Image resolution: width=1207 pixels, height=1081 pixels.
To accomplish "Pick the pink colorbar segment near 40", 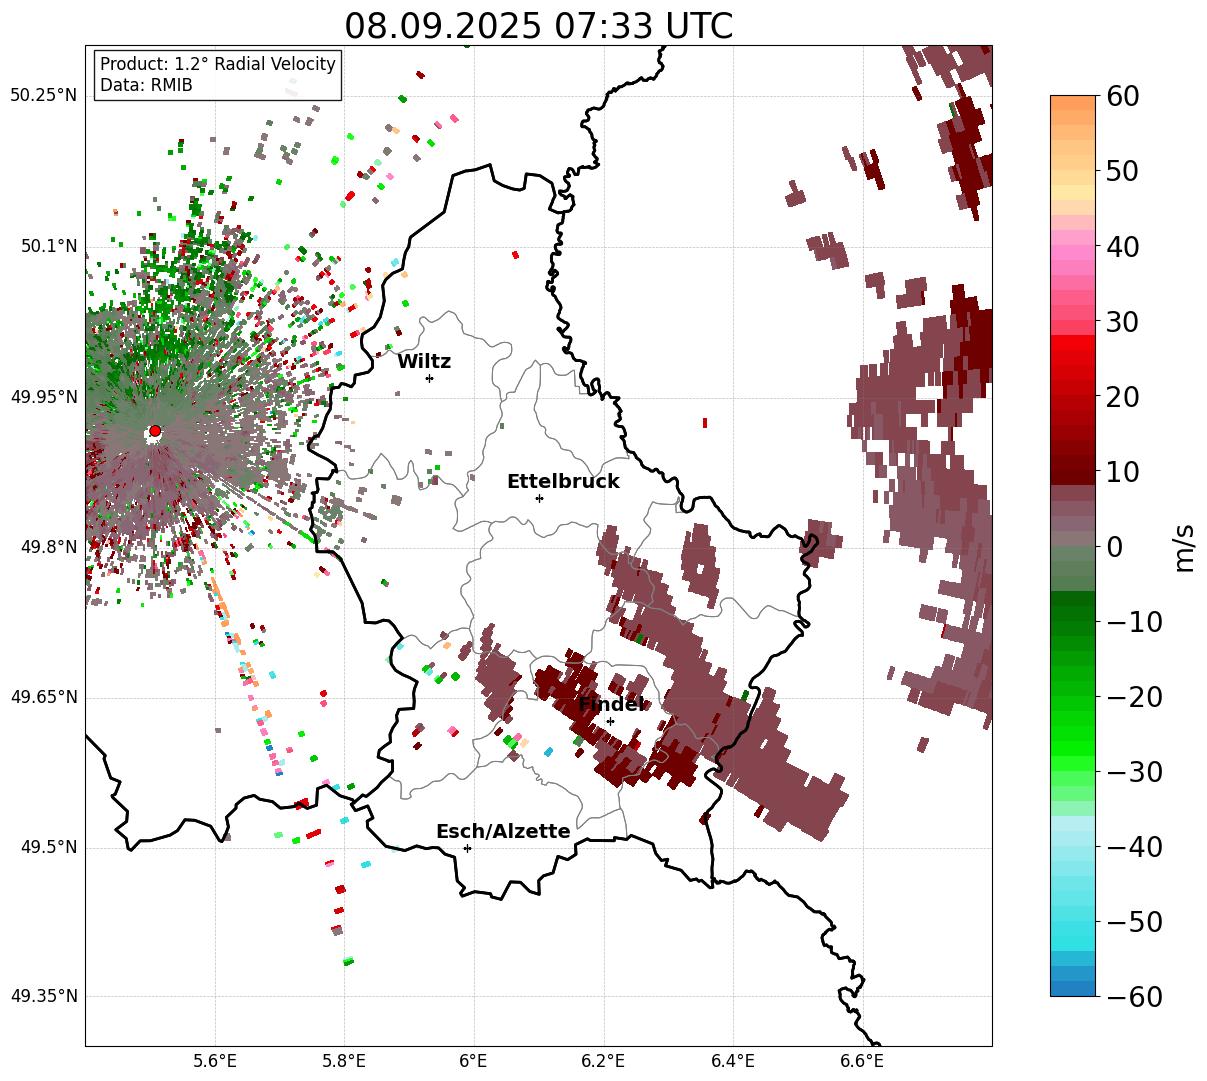I will tap(1073, 253).
